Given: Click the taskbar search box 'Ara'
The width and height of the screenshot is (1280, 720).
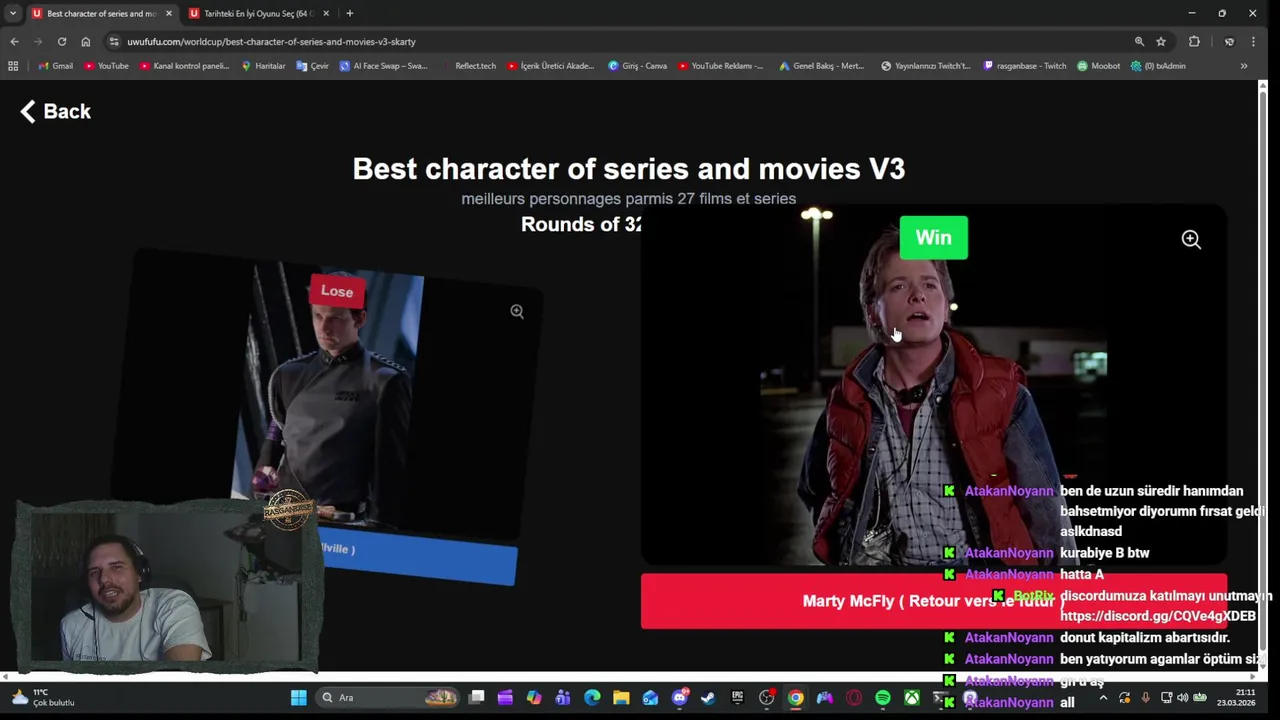Looking at the screenshot, I should point(390,698).
